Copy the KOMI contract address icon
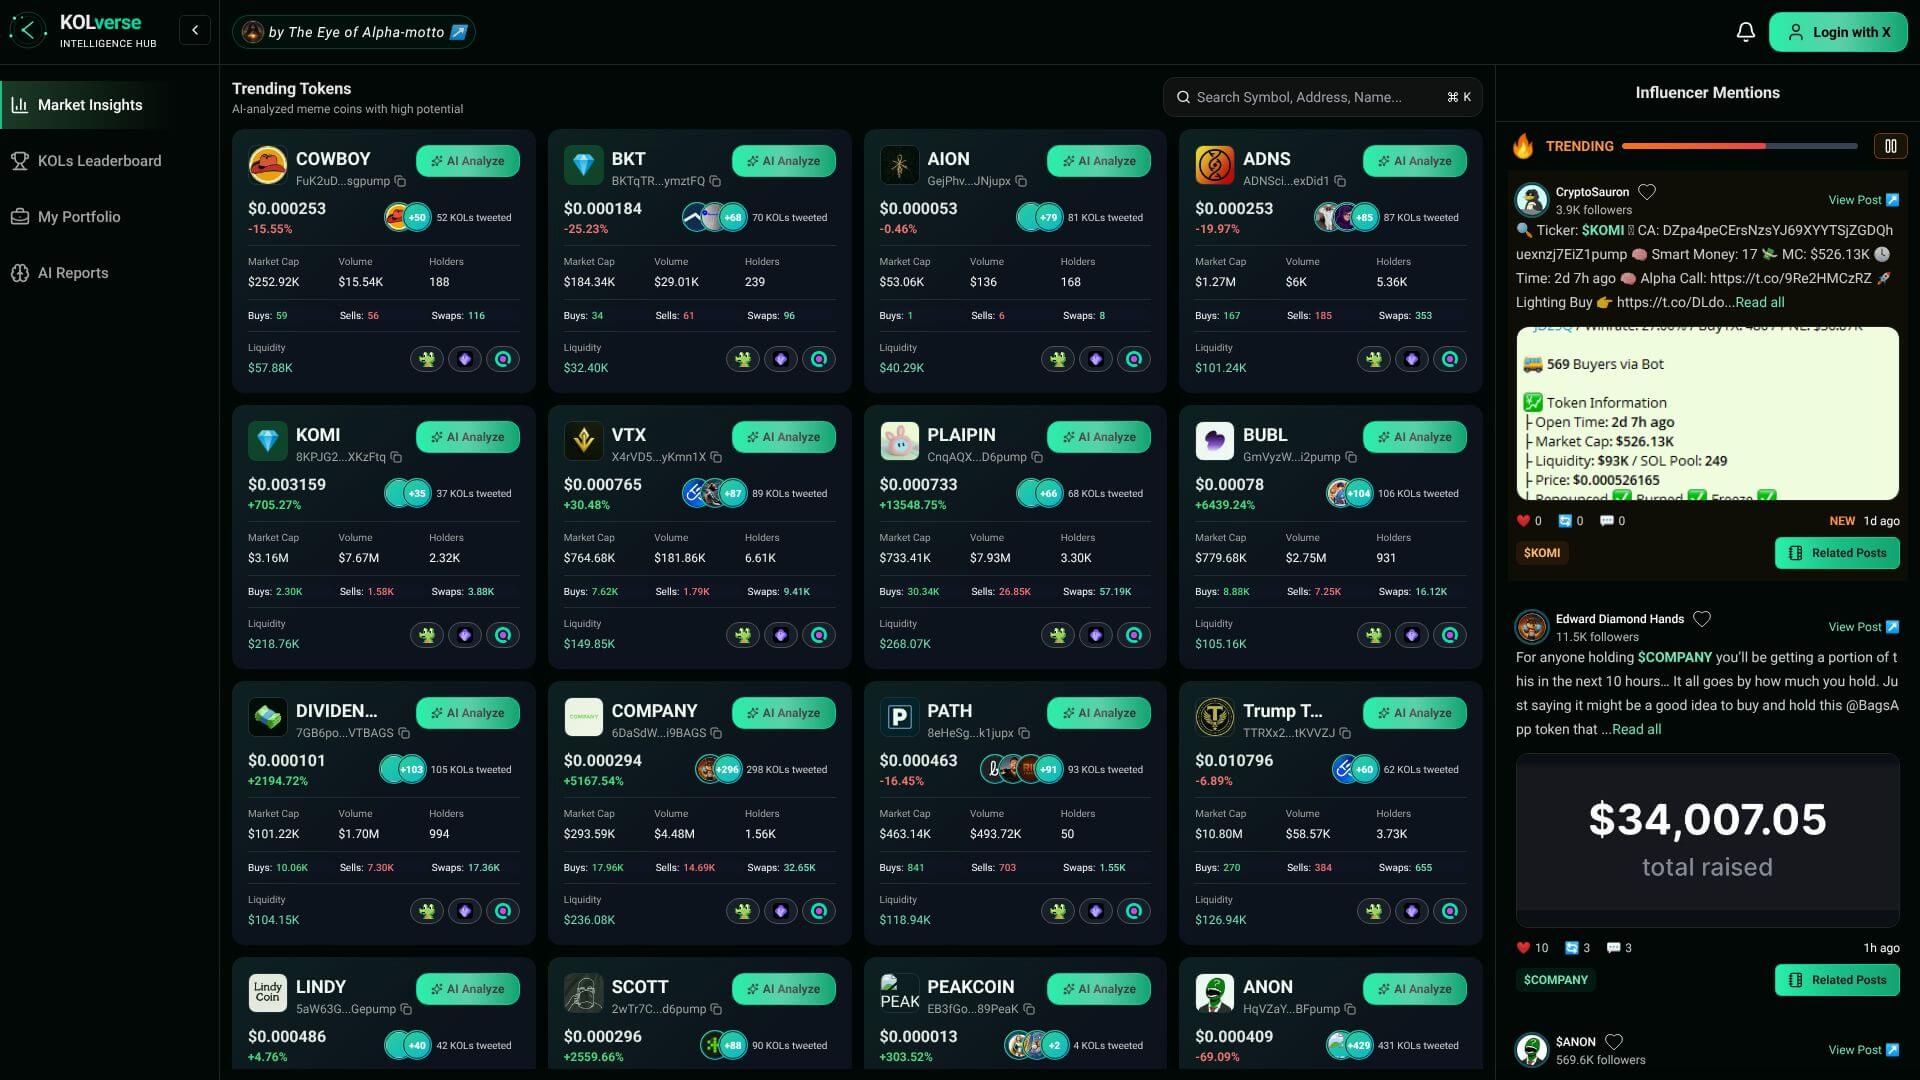The image size is (1920, 1080). coord(396,457)
